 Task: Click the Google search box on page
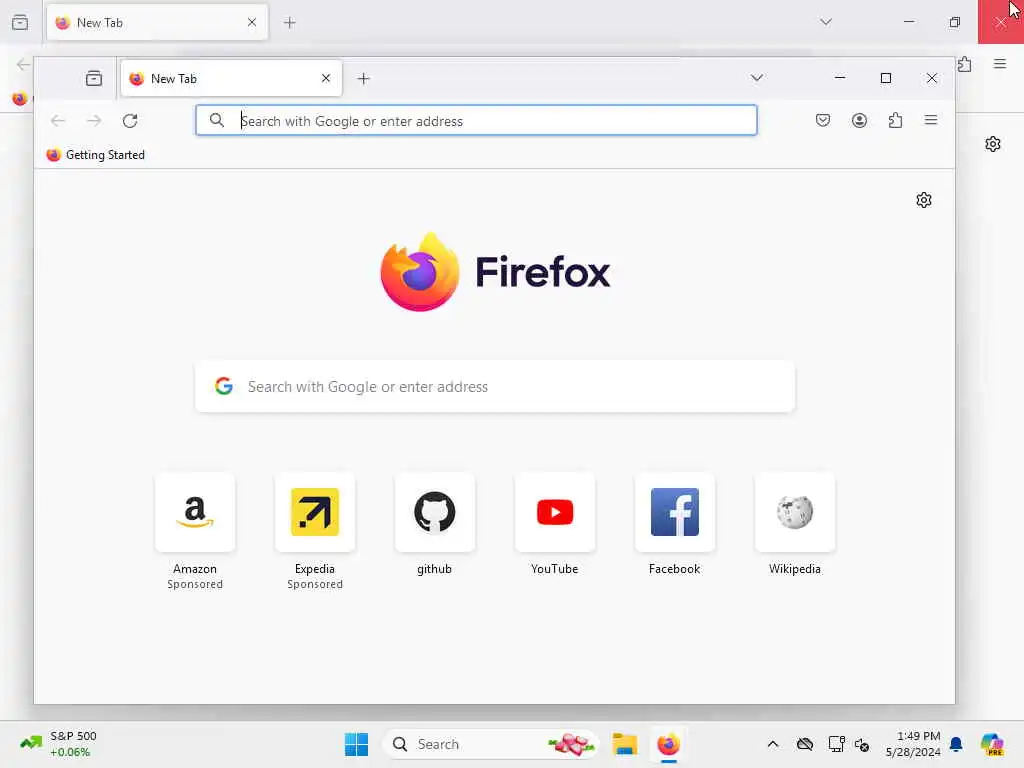tap(495, 387)
